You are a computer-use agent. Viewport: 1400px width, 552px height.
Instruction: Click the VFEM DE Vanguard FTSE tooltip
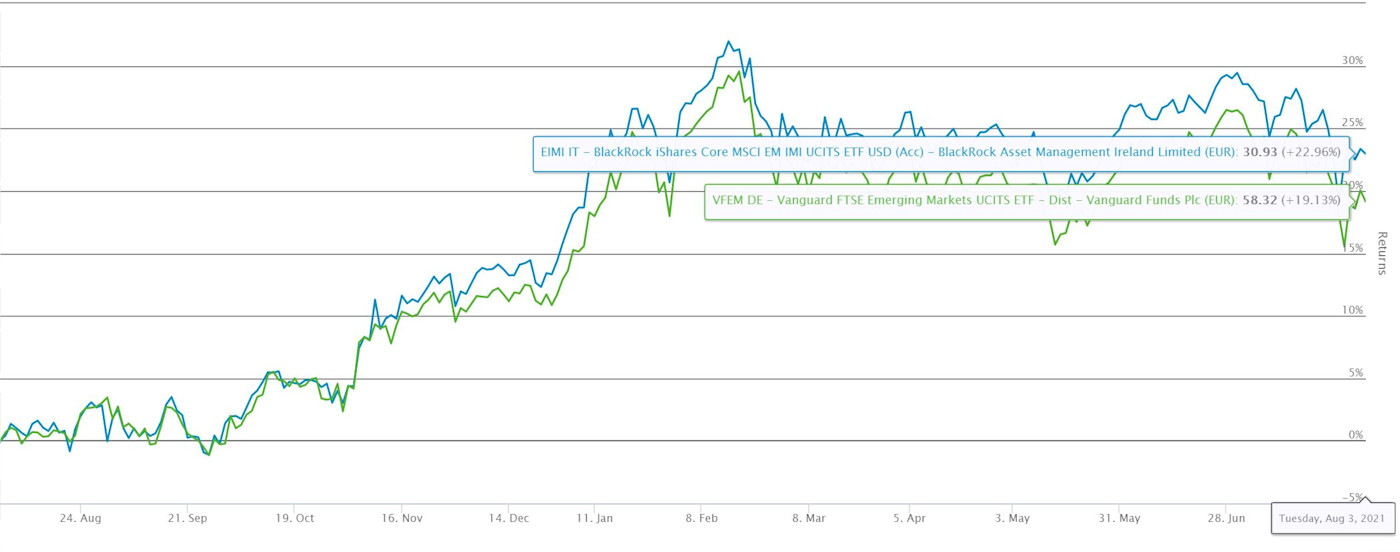click(x=1028, y=201)
